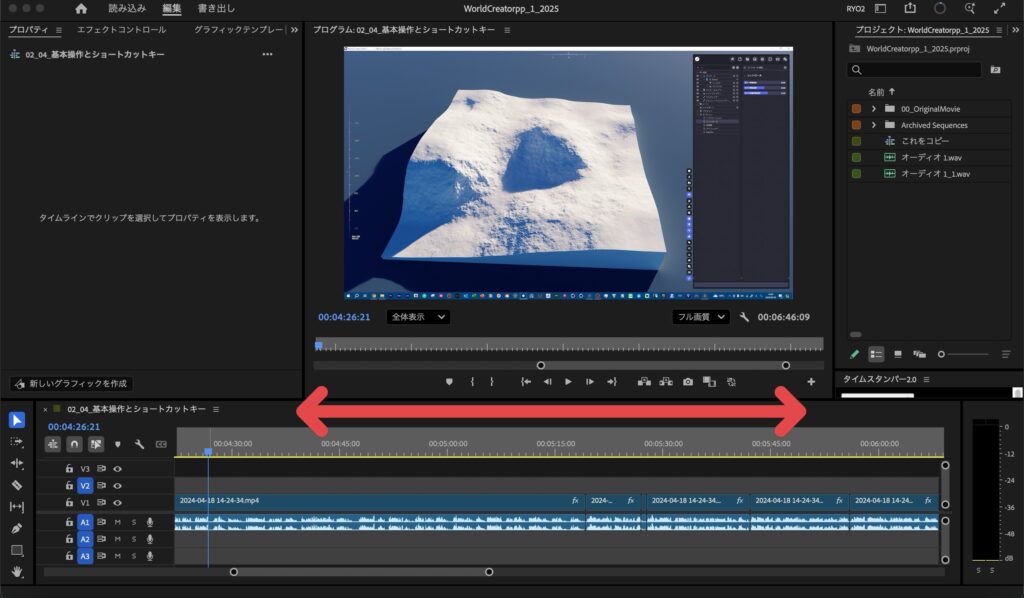Image resolution: width=1024 pixels, height=598 pixels.
Task: Expand the 00_OriginalMovie bin
Action: click(873, 108)
